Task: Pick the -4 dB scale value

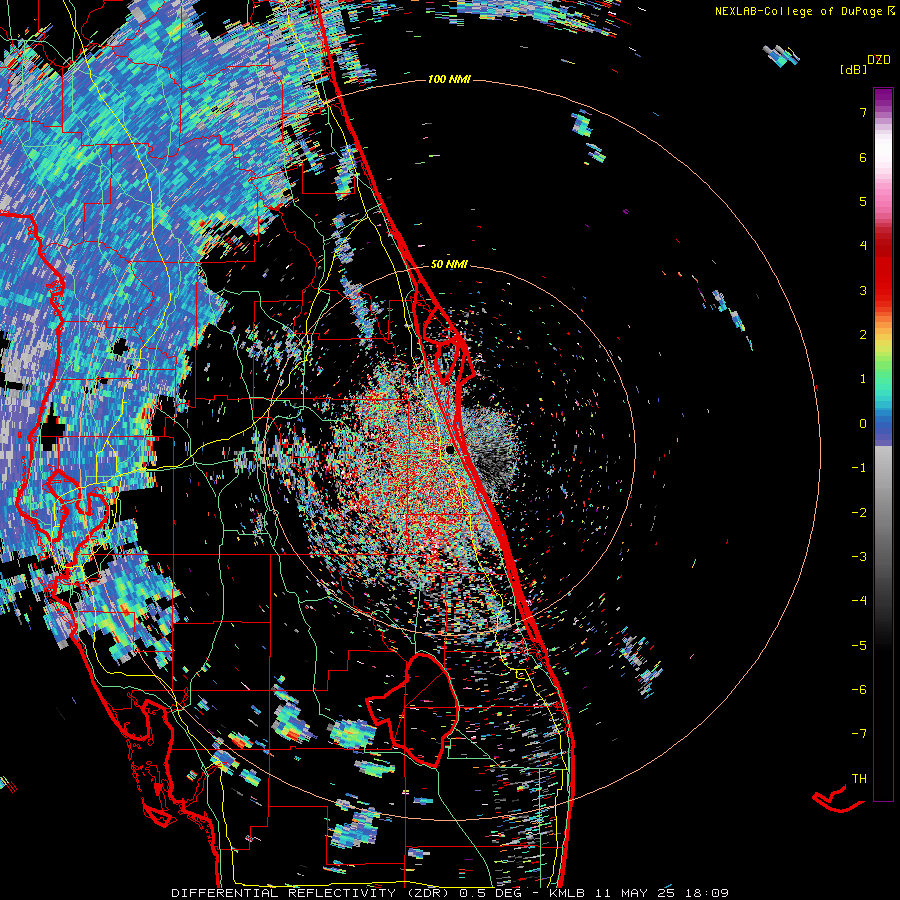Action: pyautogui.click(x=859, y=600)
